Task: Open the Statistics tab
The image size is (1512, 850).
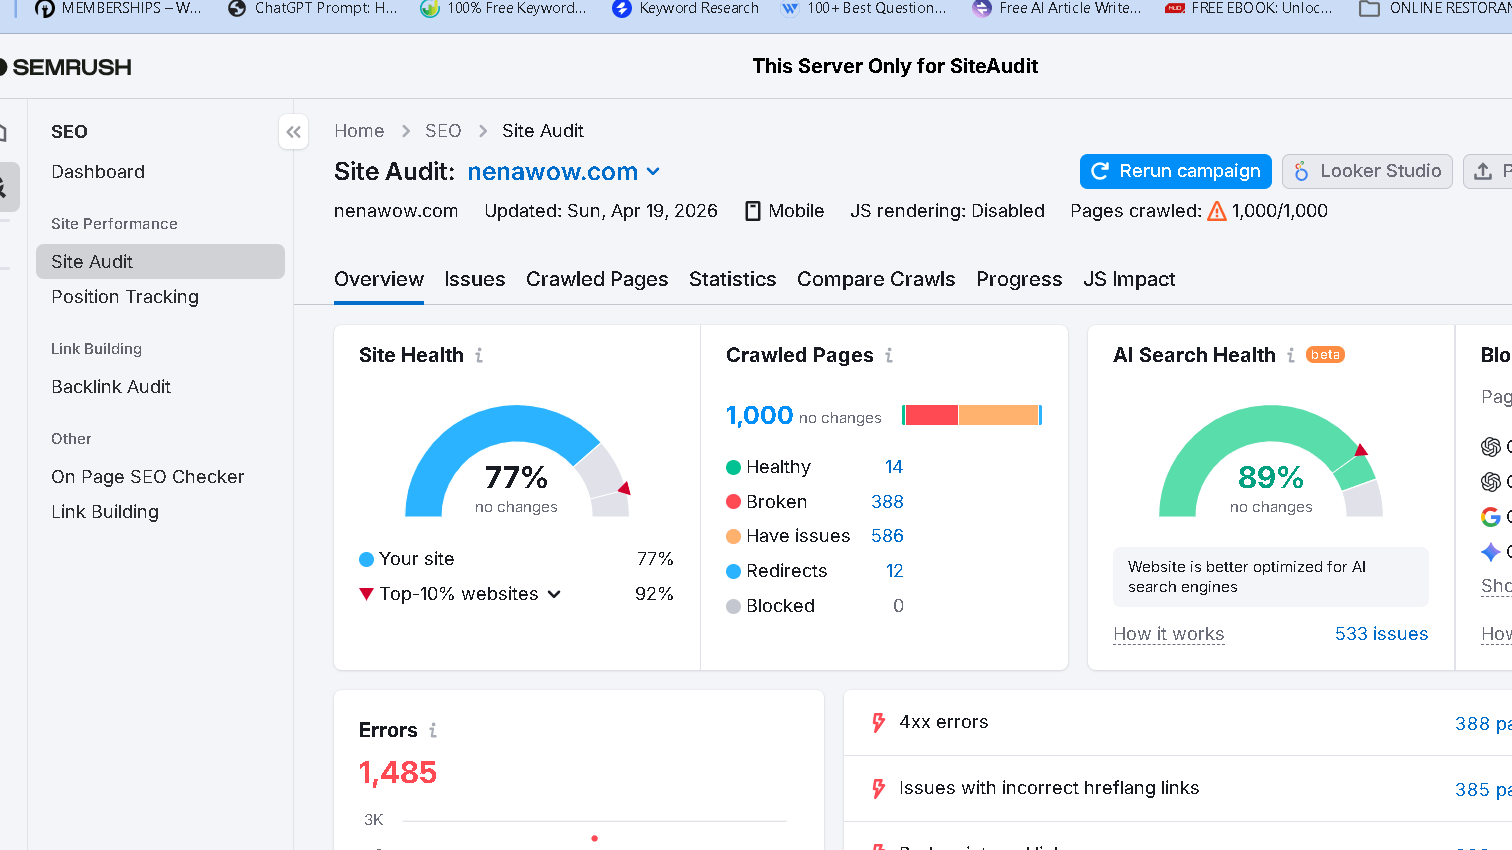Action: pos(732,279)
